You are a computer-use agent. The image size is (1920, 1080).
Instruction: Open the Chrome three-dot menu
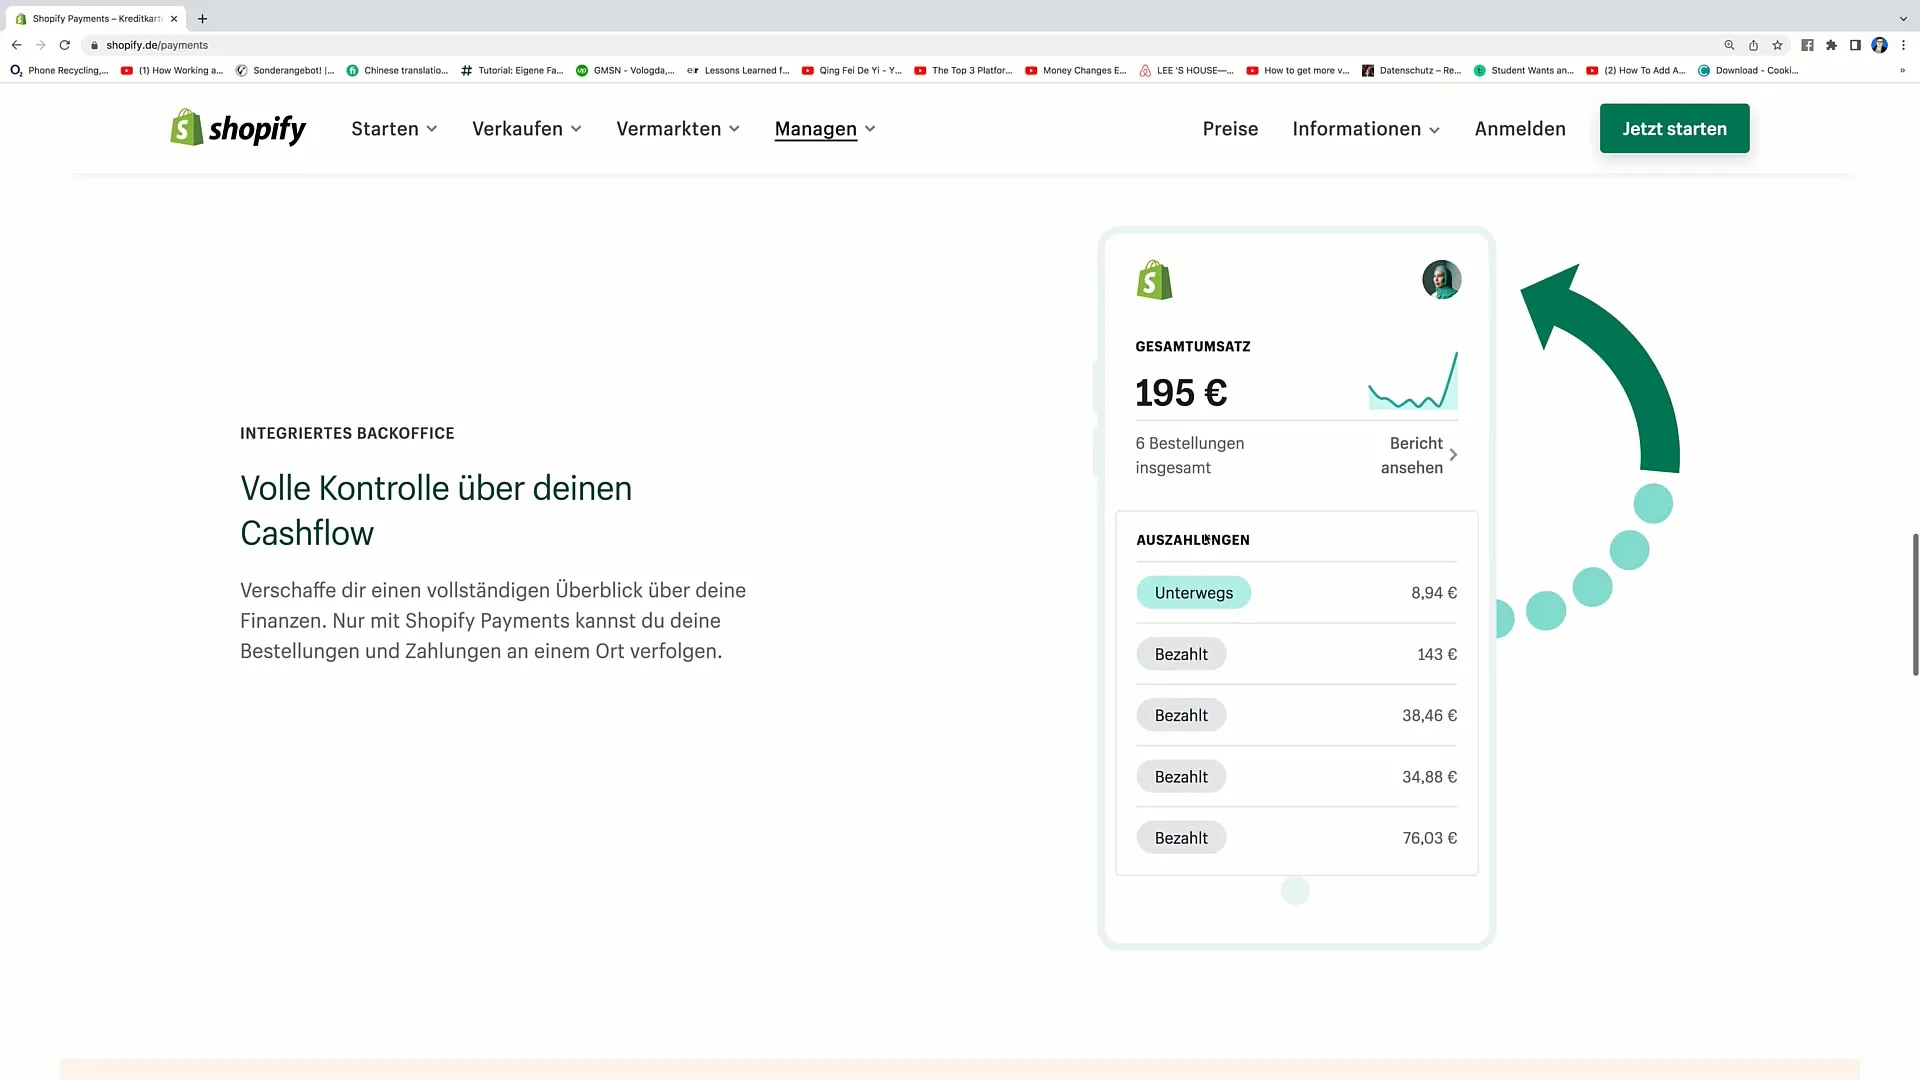click(x=1903, y=45)
